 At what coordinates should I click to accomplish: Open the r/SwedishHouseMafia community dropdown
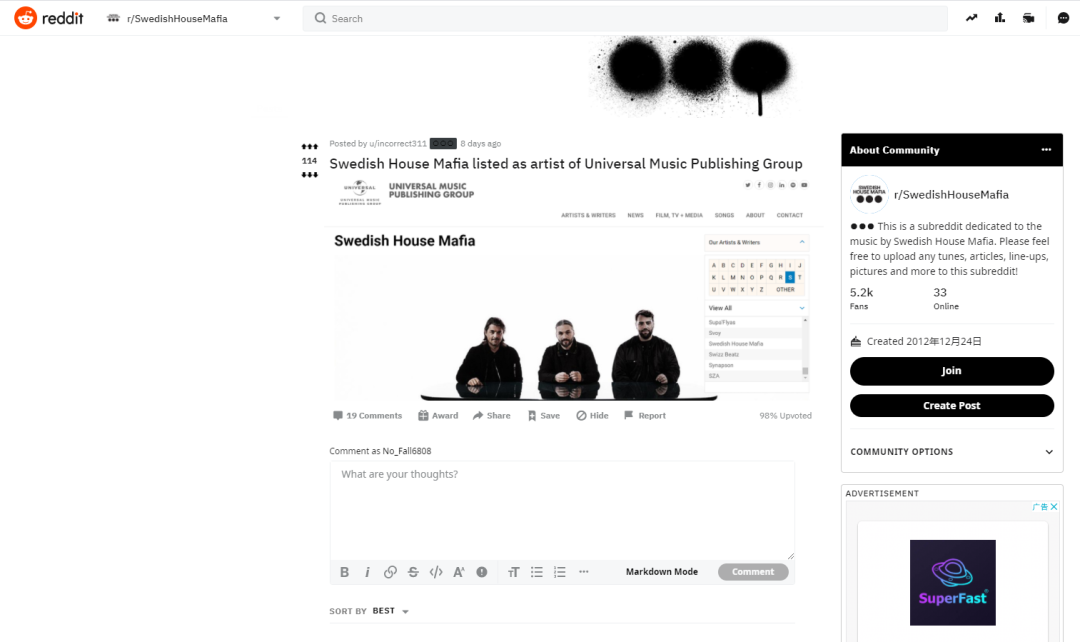pos(194,19)
